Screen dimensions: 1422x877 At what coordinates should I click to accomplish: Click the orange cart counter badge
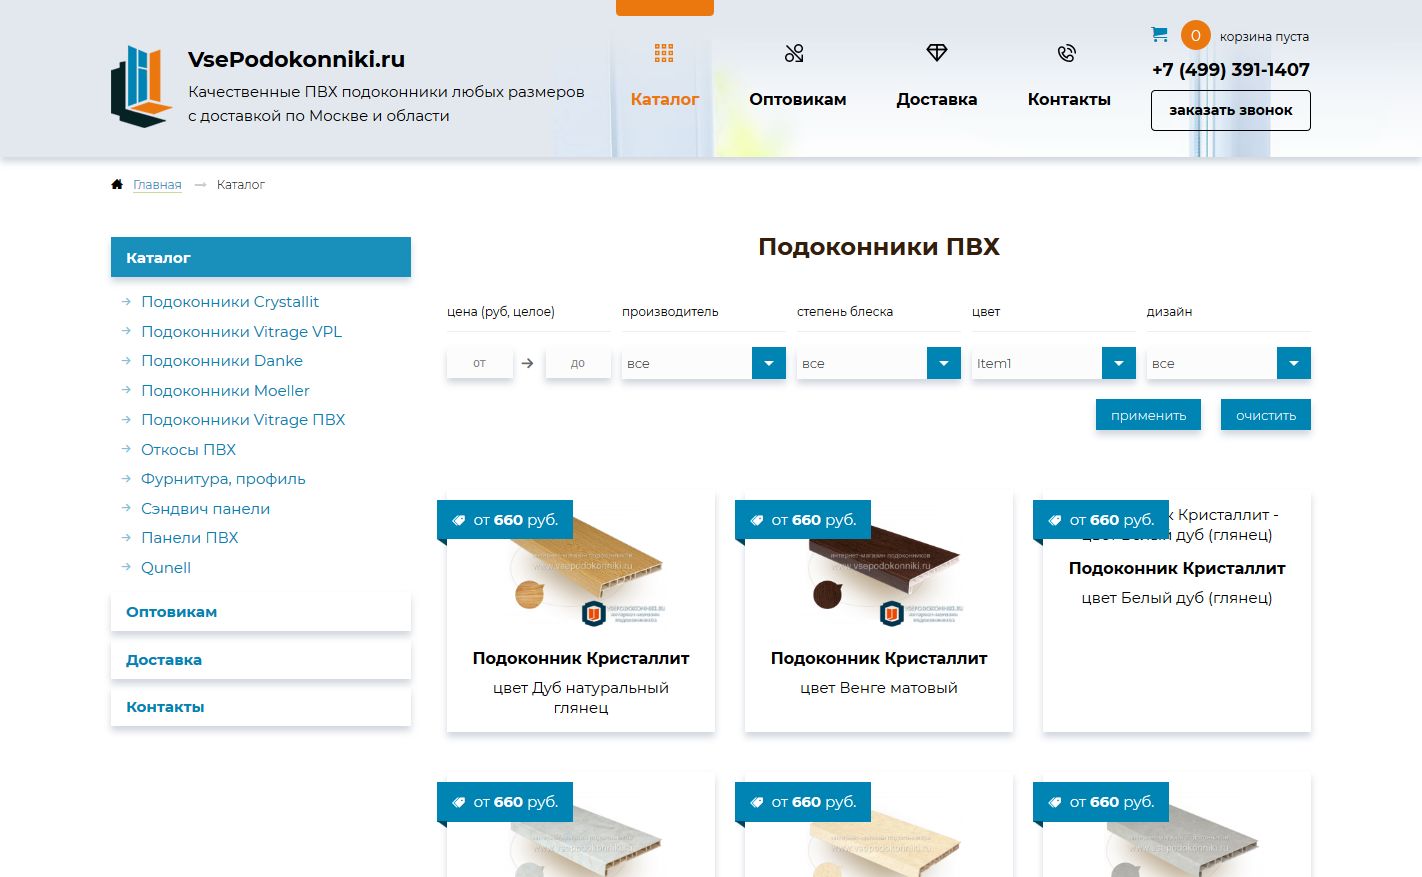(1195, 35)
